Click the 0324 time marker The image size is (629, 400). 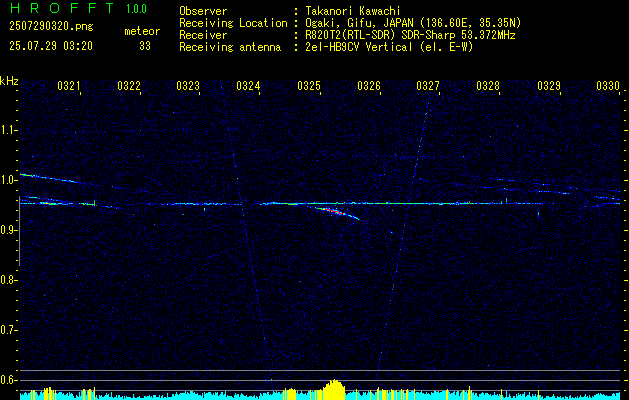pos(248,85)
